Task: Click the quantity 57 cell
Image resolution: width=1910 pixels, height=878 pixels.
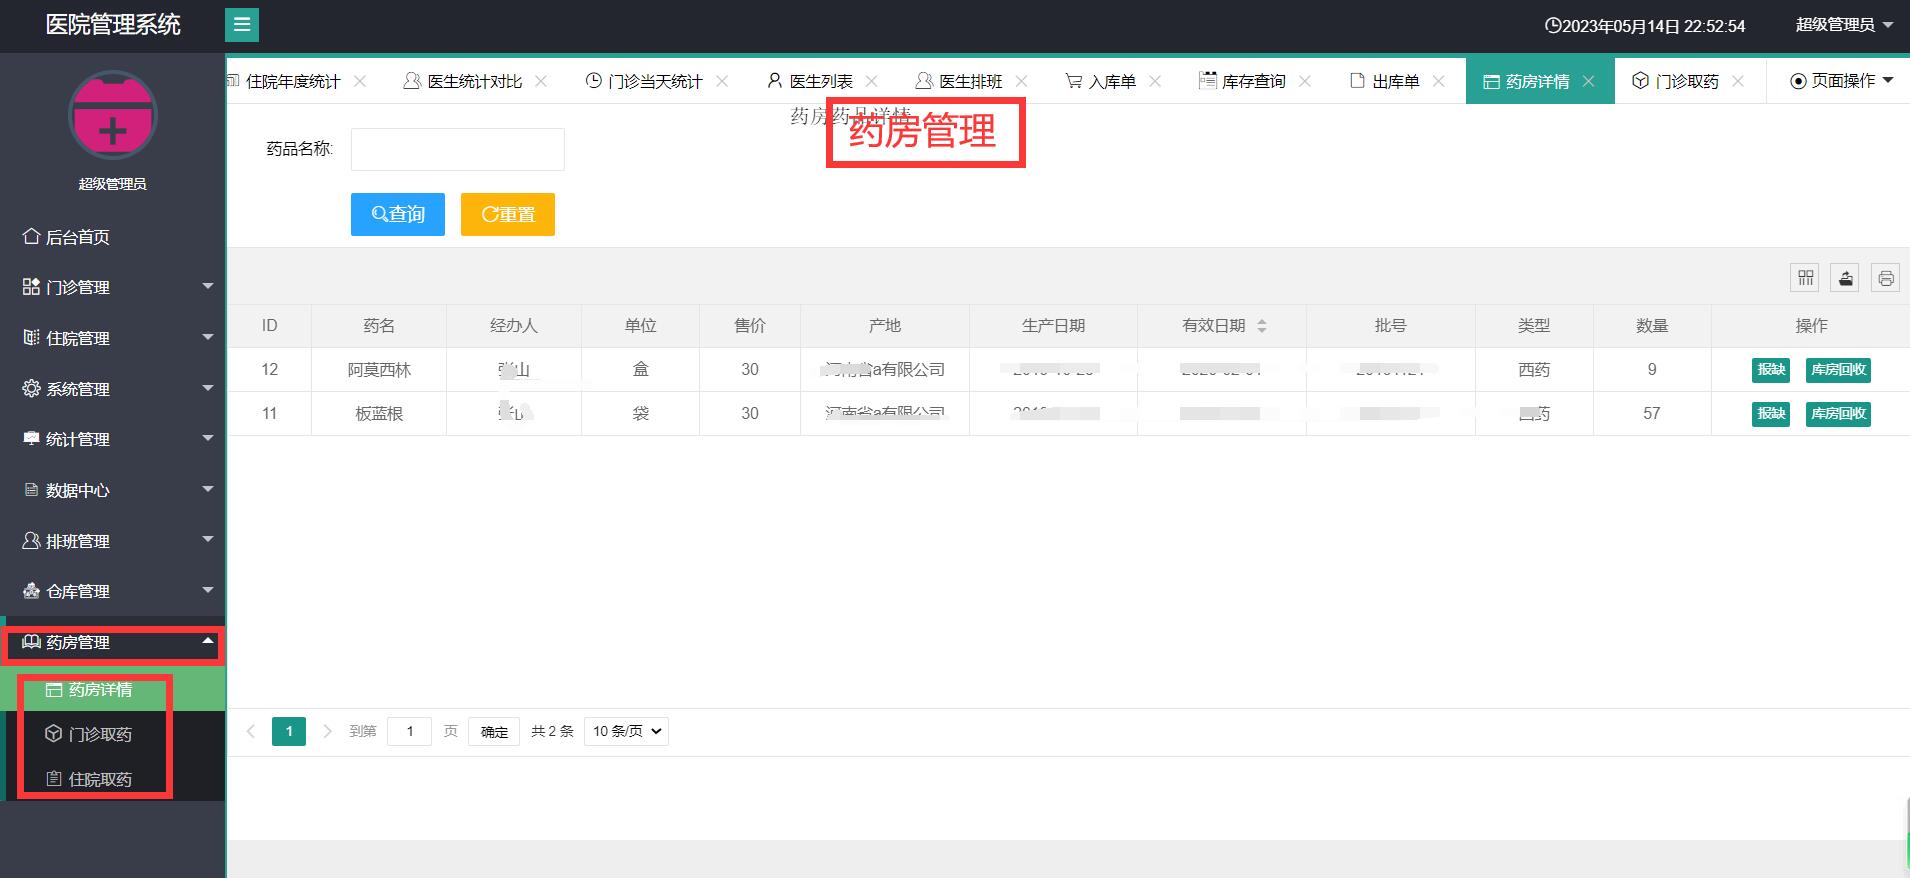Action: (x=1652, y=414)
